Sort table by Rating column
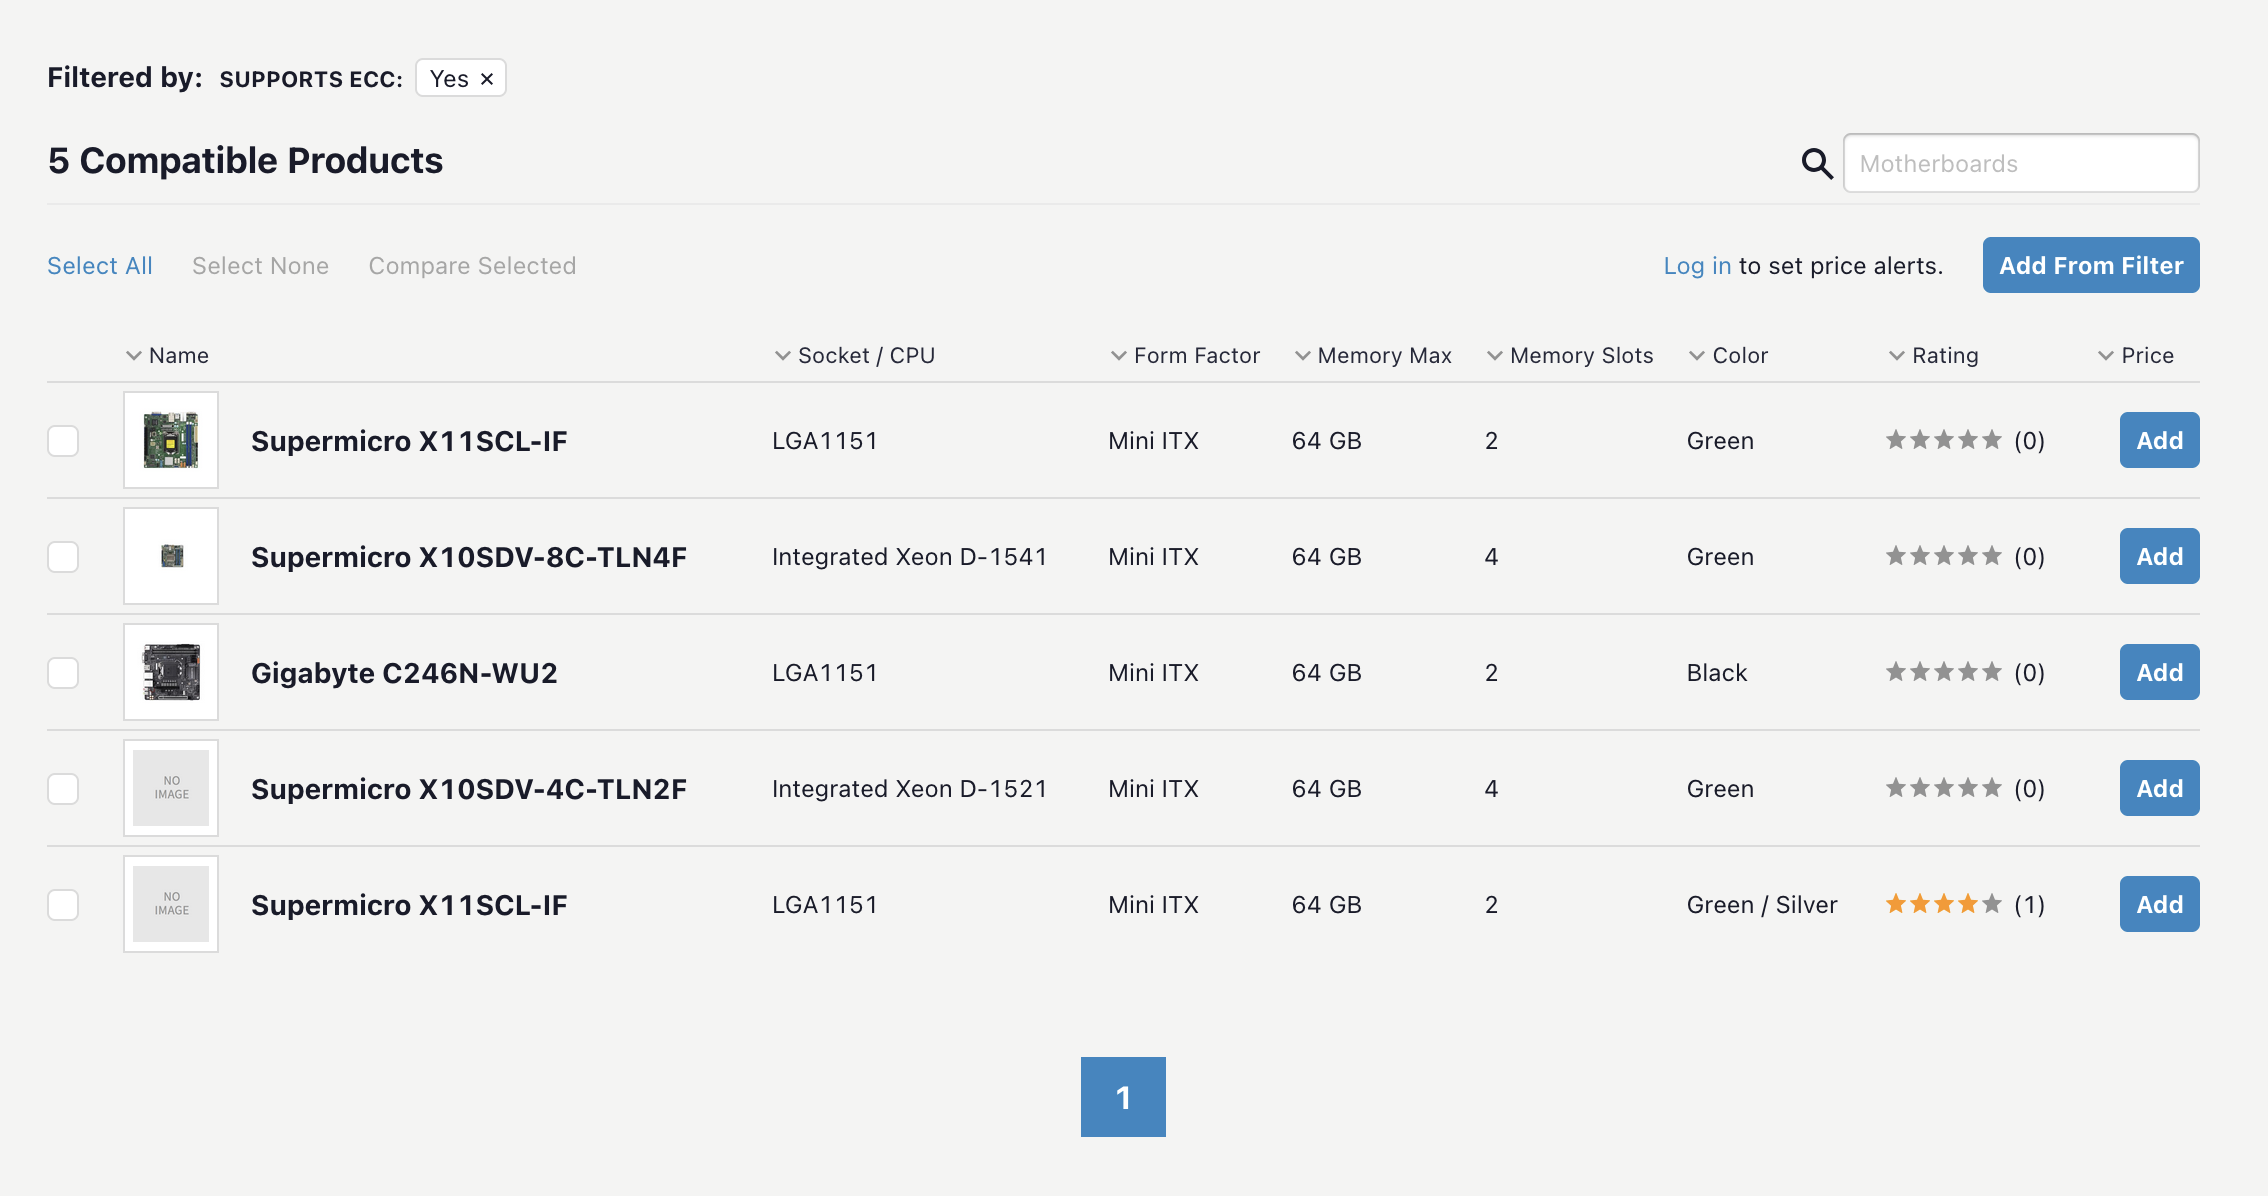This screenshot has height=1196, width=2268. (1934, 355)
